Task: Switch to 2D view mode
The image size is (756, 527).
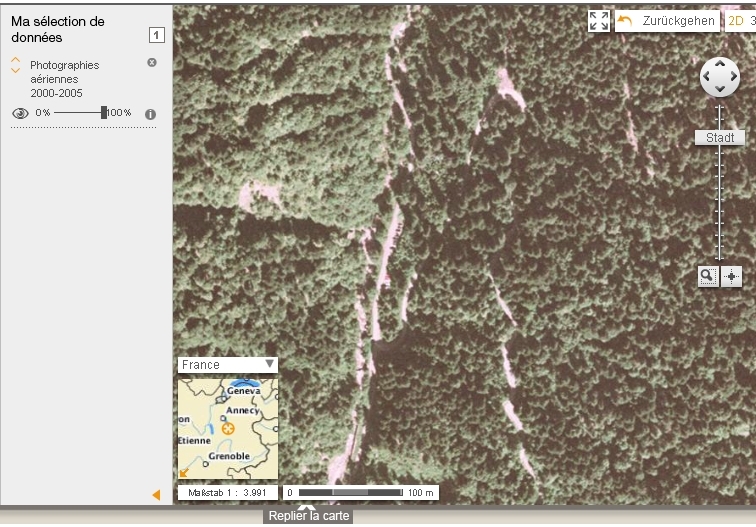Action: 735,21
